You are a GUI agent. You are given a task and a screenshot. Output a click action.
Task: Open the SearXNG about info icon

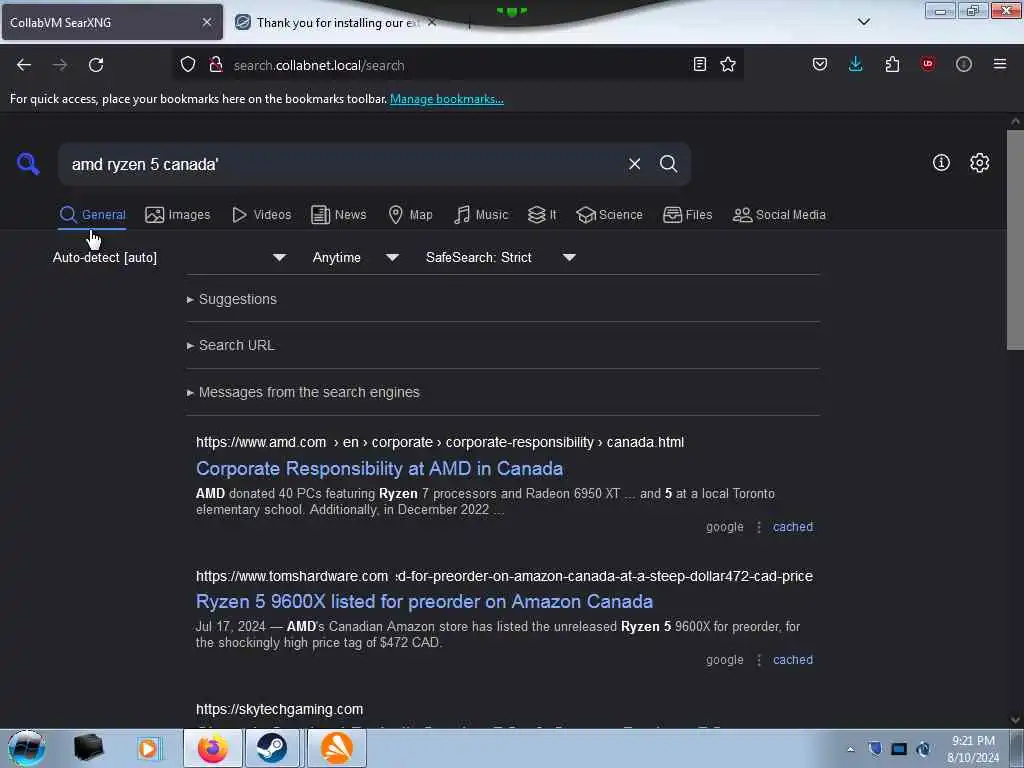coord(941,163)
